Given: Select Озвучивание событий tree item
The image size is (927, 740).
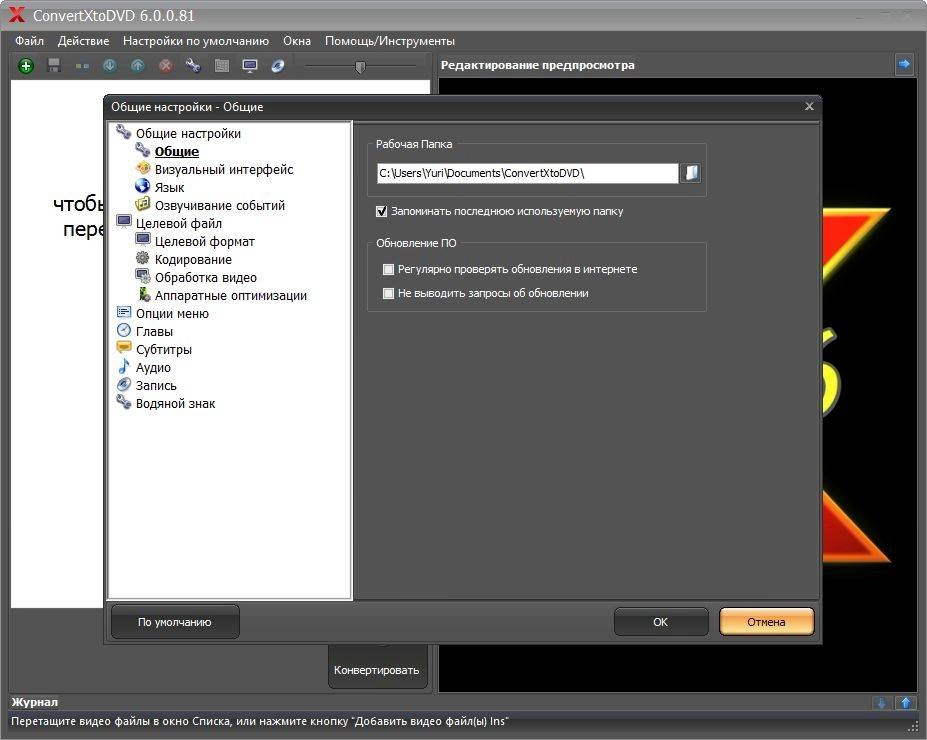Looking at the screenshot, I should (220, 206).
